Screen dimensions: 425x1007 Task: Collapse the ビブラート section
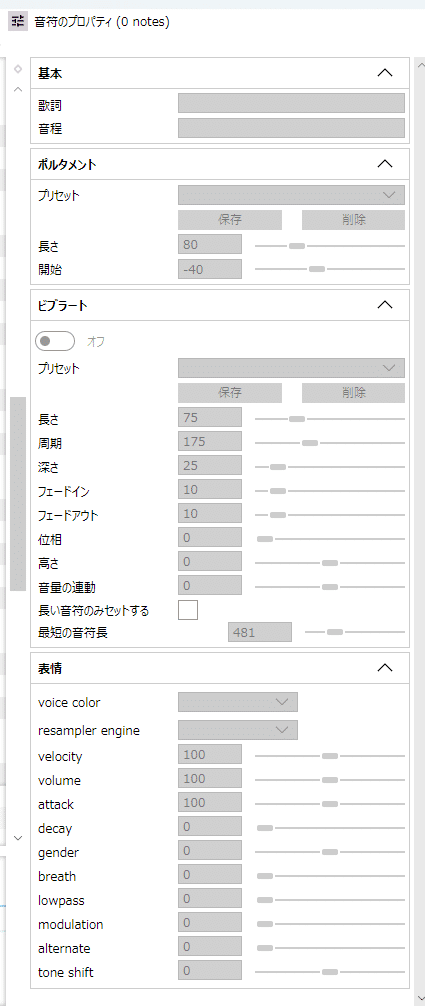tap(385, 305)
